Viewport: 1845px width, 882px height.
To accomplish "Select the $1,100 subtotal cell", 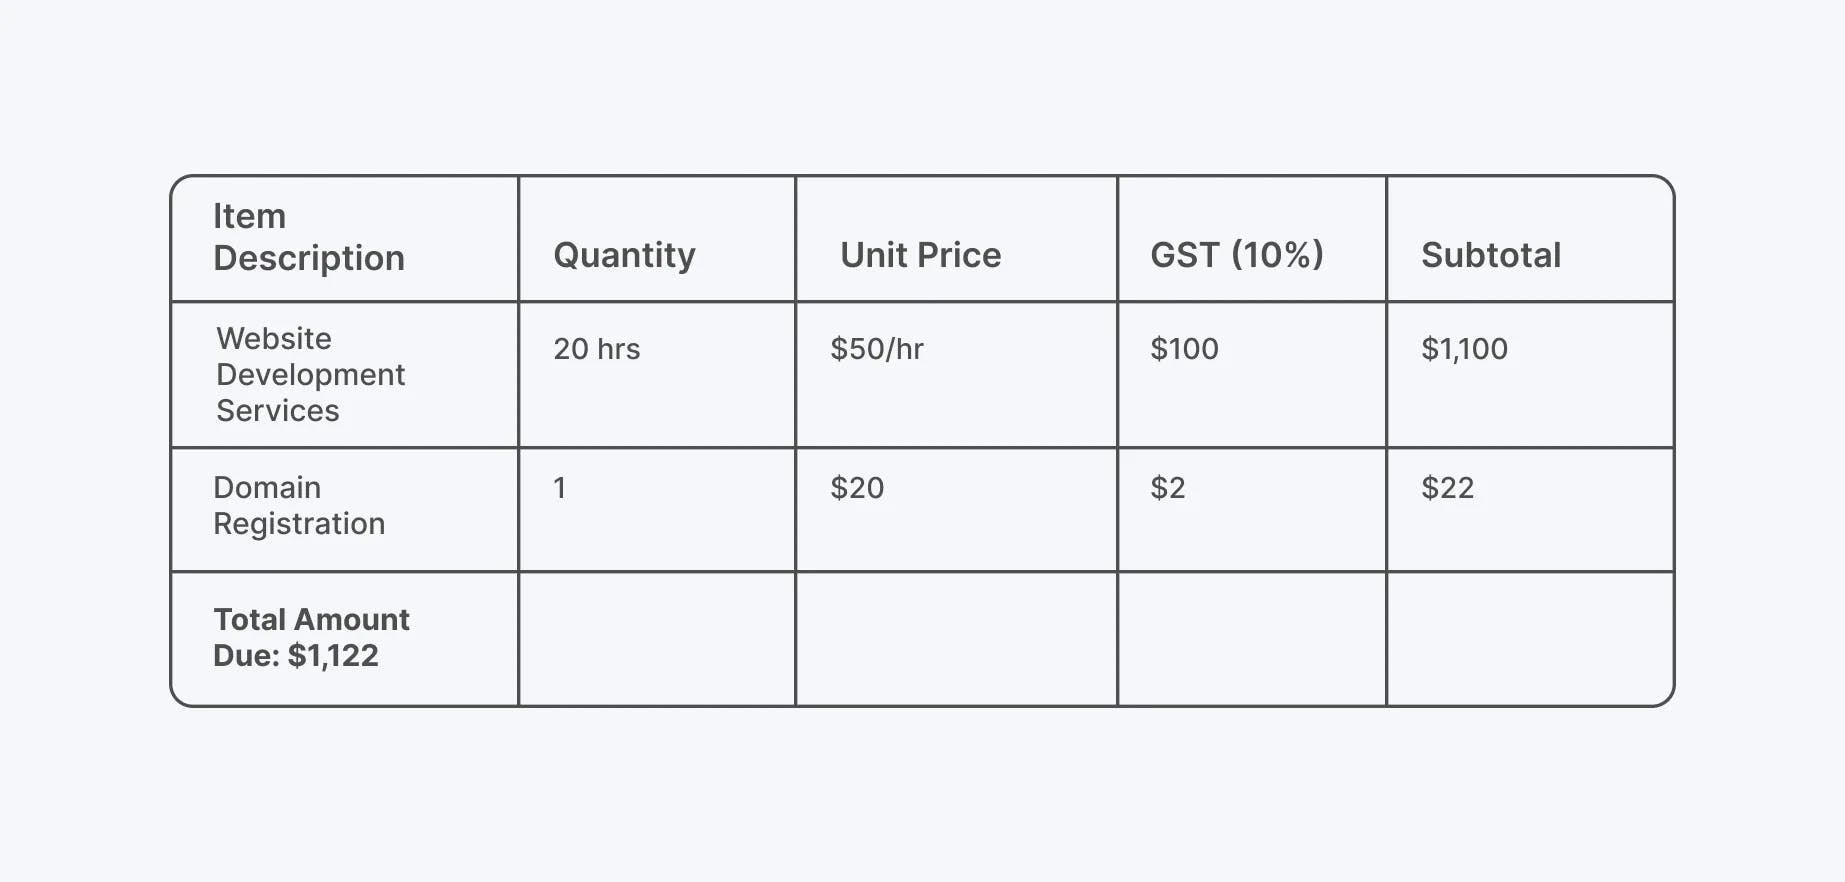I will pyautogui.click(x=1464, y=349).
